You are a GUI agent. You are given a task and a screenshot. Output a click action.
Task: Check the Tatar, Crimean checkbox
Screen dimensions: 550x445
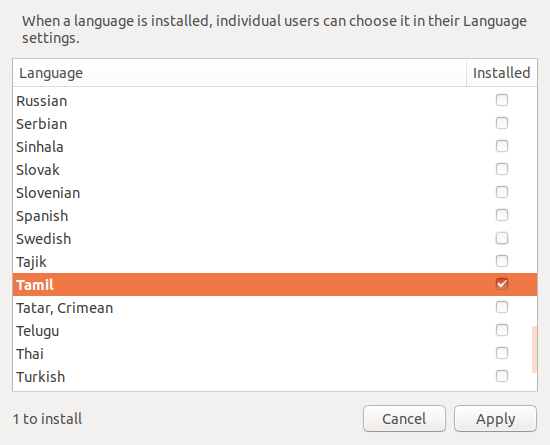coord(502,307)
